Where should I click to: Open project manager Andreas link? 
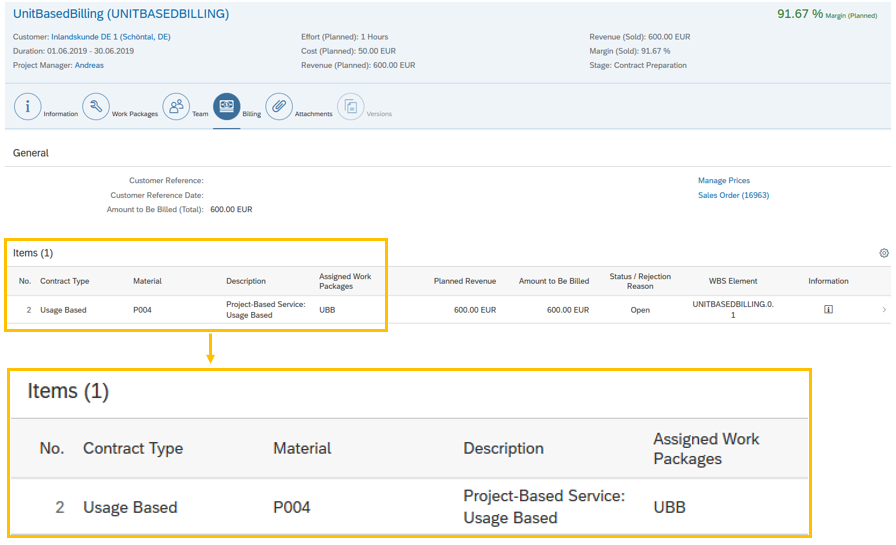coord(89,65)
